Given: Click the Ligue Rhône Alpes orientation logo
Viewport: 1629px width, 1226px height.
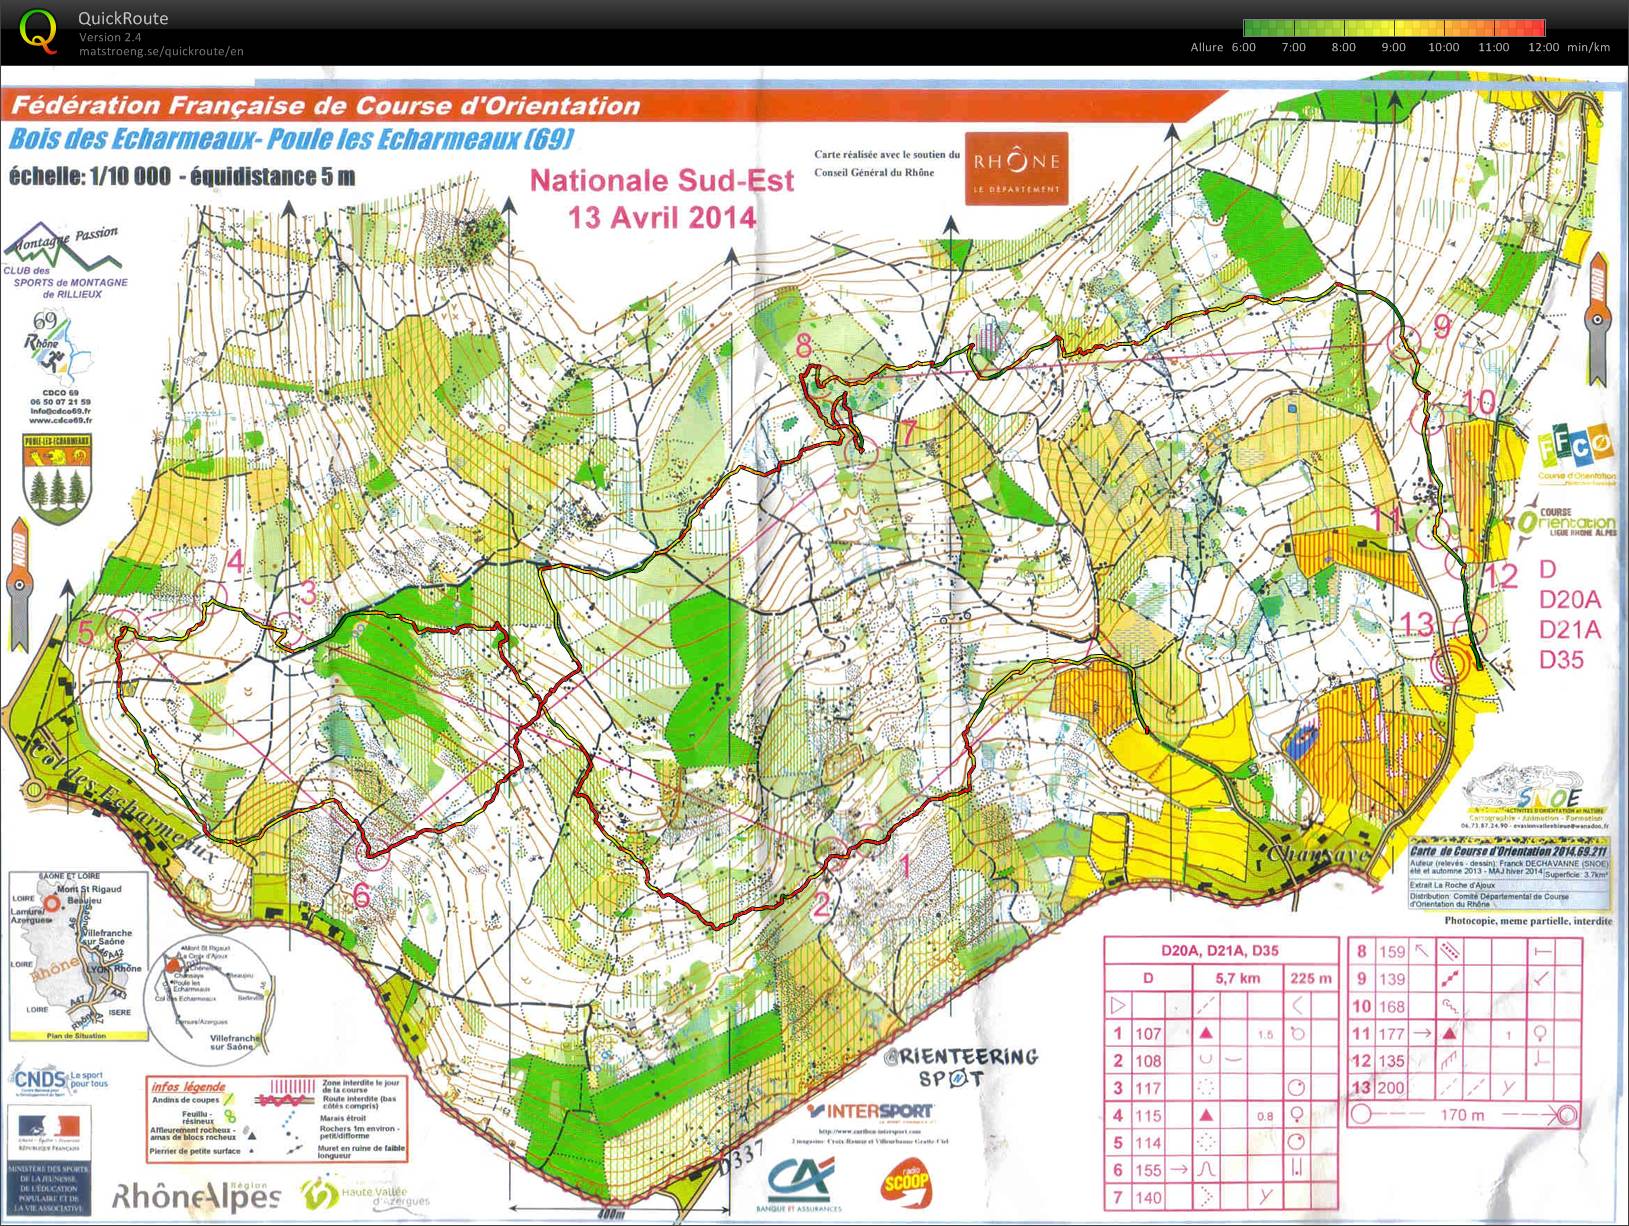Looking at the screenshot, I should coord(1566,522).
